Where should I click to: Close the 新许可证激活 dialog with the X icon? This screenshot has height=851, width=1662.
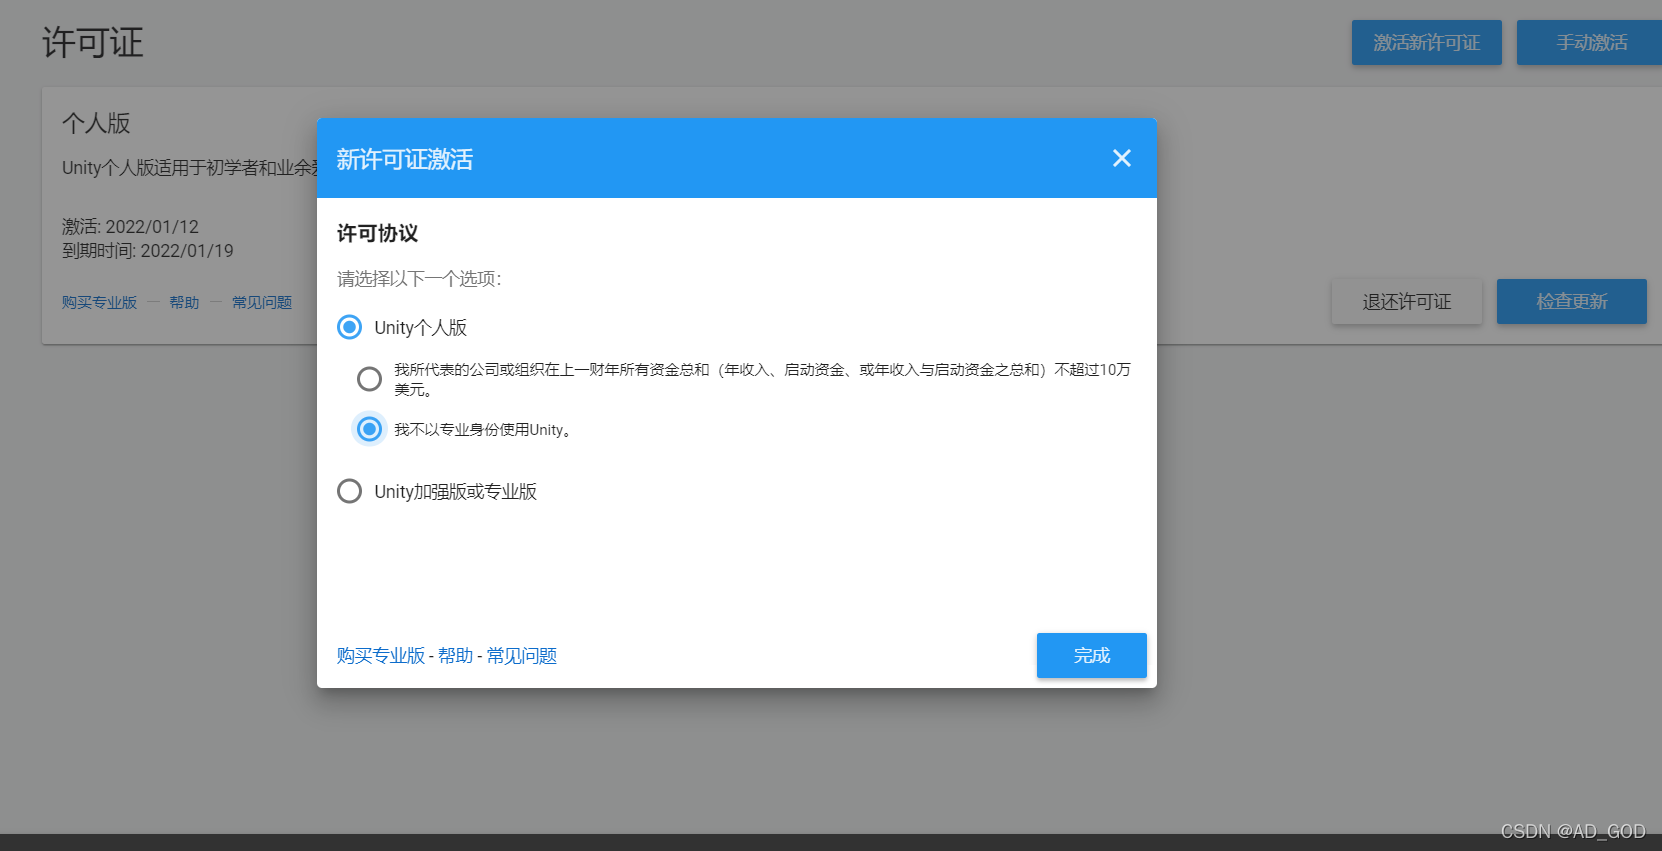pyautogui.click(x=1121, y=158)
